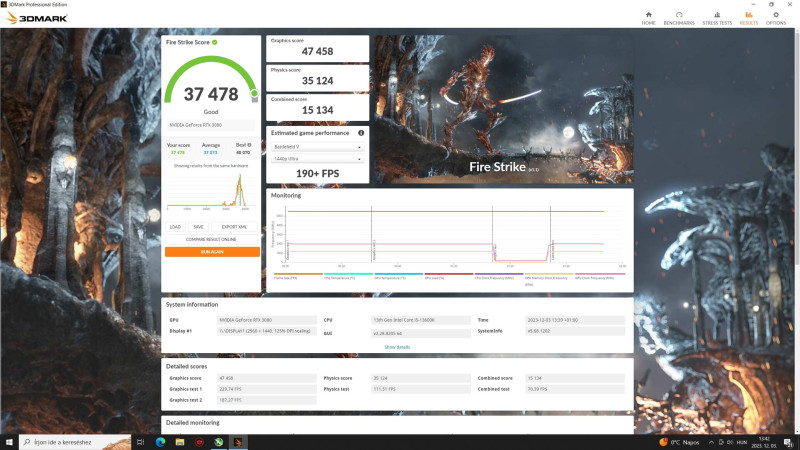Click the Graphics score 47 458 card

click(x=317, y=48)
